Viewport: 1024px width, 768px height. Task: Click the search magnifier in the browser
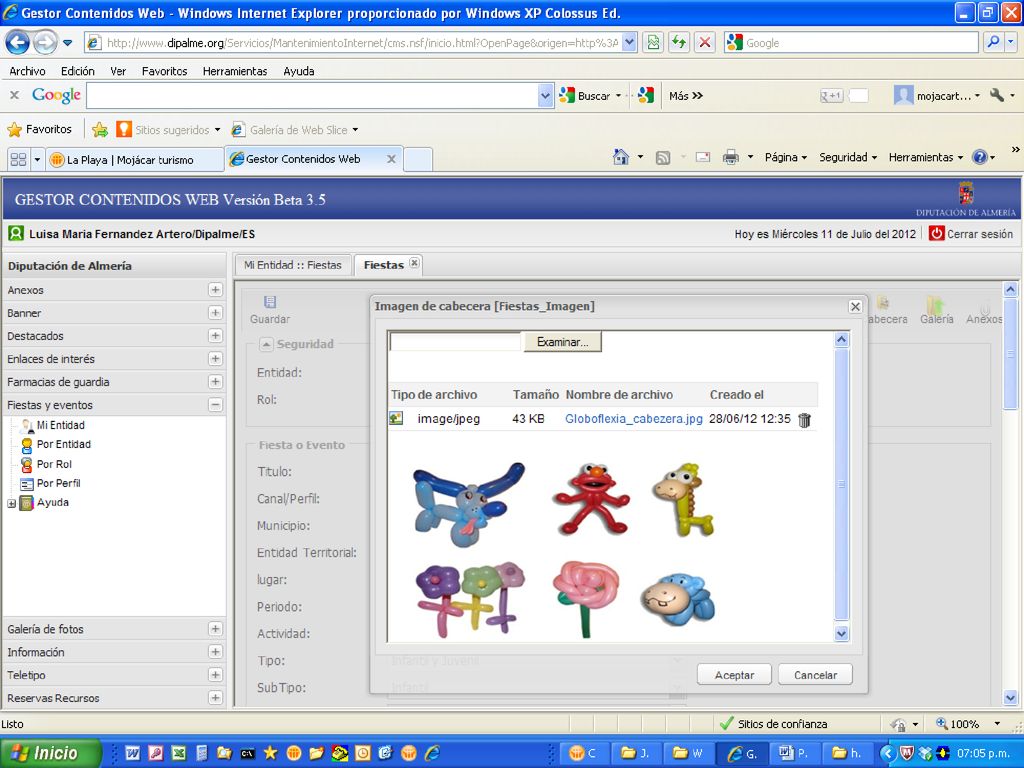coord(993,42)
